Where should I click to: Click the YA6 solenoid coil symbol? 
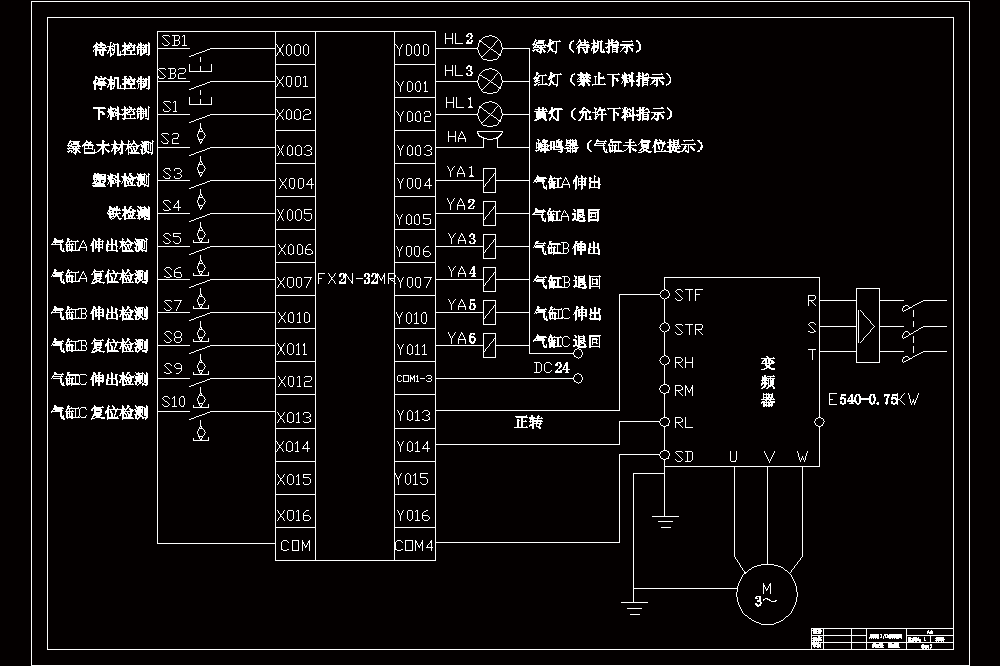pos(489,345)
